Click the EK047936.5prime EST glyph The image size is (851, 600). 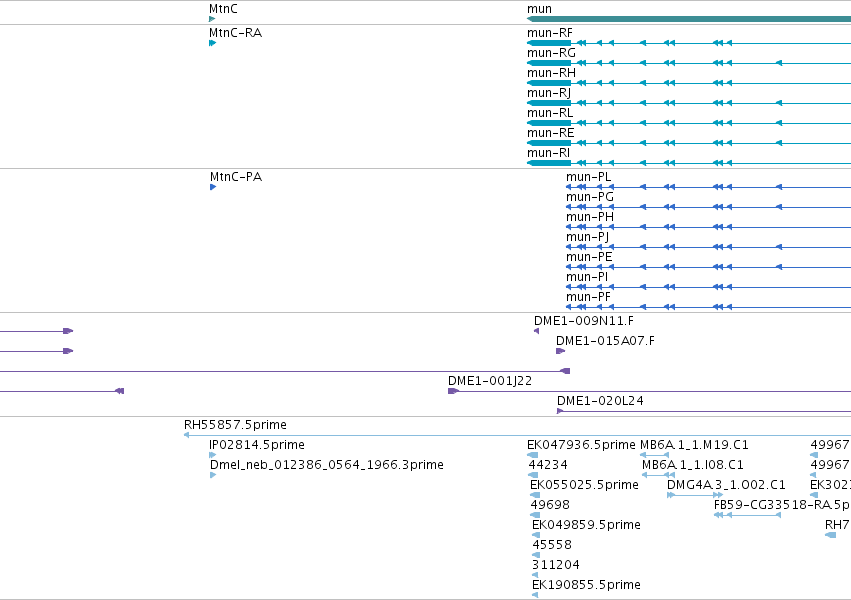point(532,455)
